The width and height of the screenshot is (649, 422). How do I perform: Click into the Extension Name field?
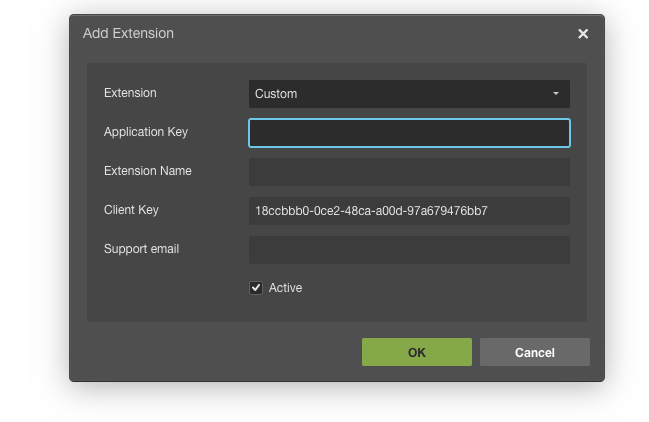coord(409,172)
